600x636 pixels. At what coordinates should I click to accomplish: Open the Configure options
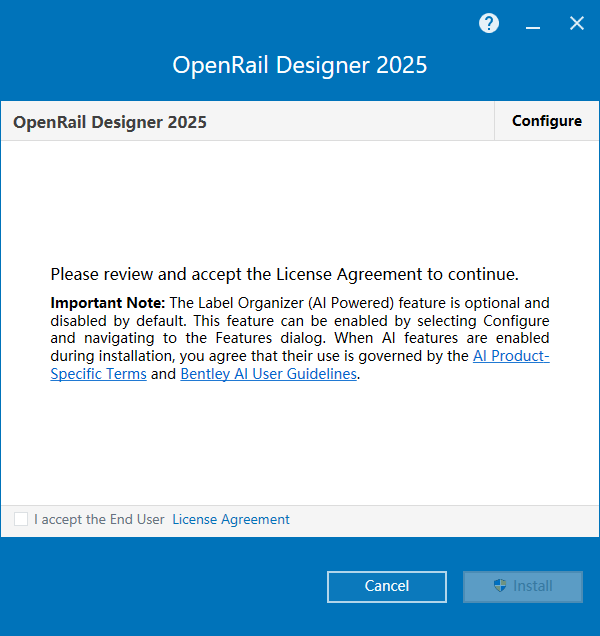pos(546,121)
